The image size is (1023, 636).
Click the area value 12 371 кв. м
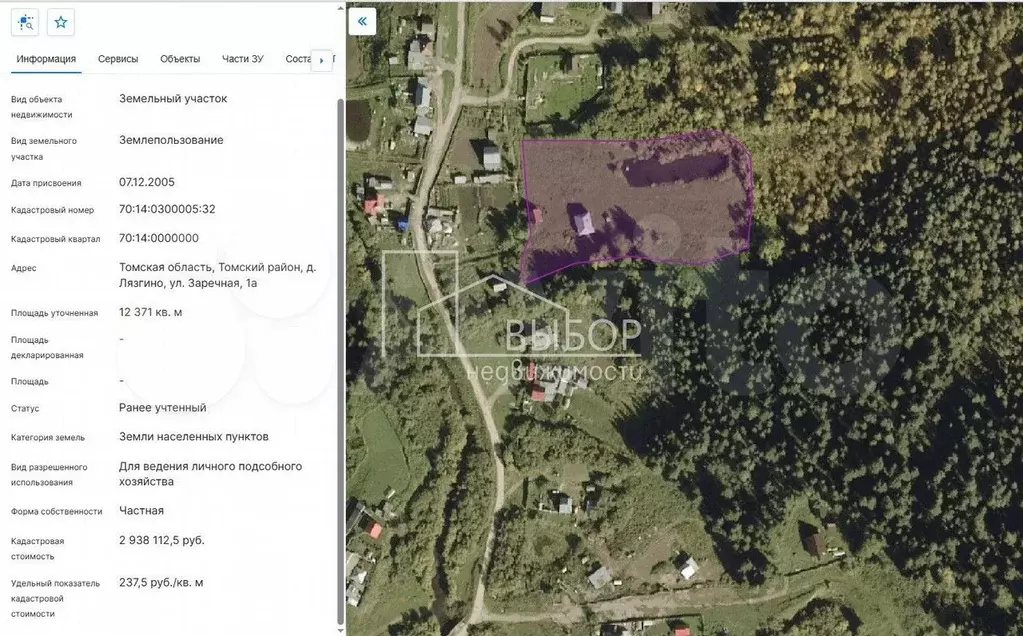pos(151,312)
